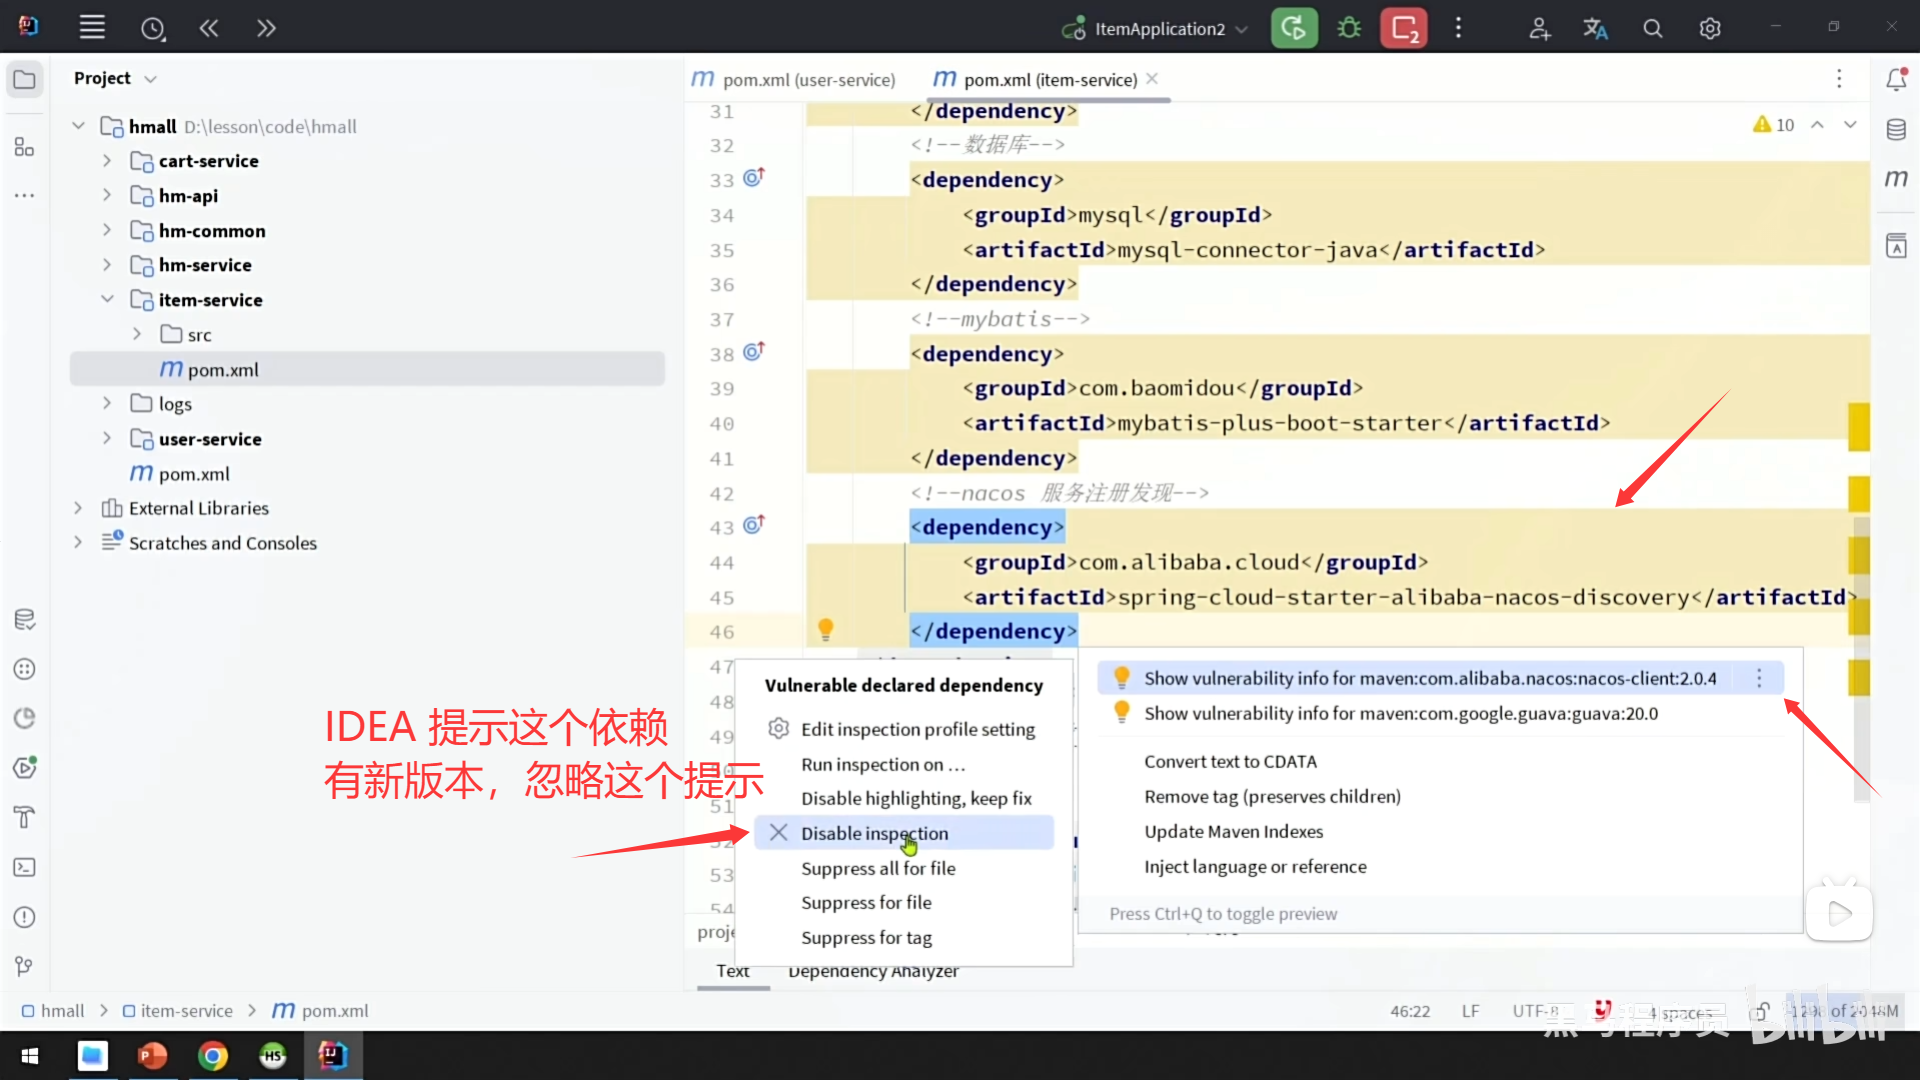This screenshot has width=1920, height=1080.
Task: Rerun the ItemApplication2 run configuration
Action: tap(1294, 27)
